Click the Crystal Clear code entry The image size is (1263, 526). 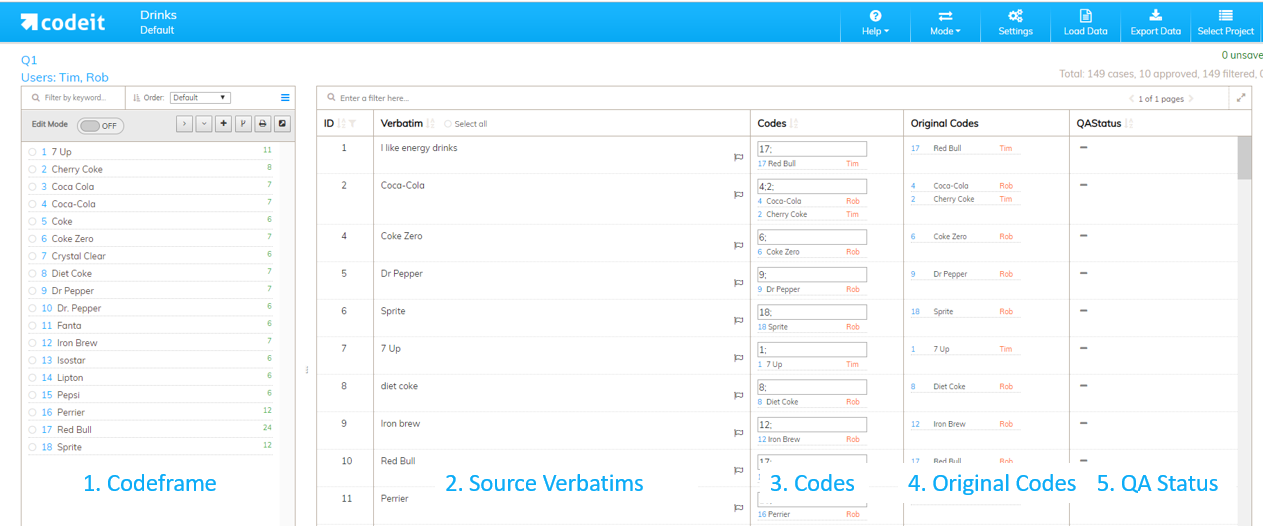tap(79, 256)
